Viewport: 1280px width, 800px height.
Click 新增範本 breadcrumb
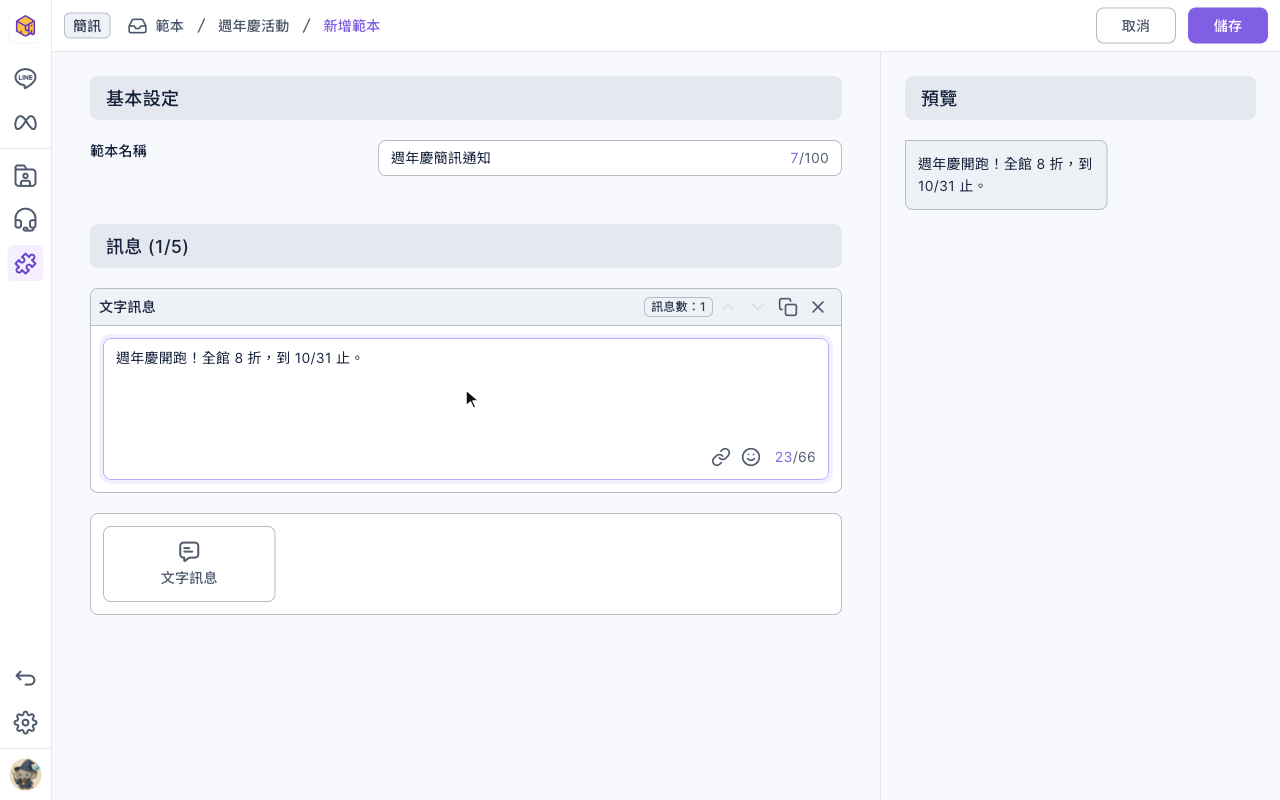(x=352, y=26)
